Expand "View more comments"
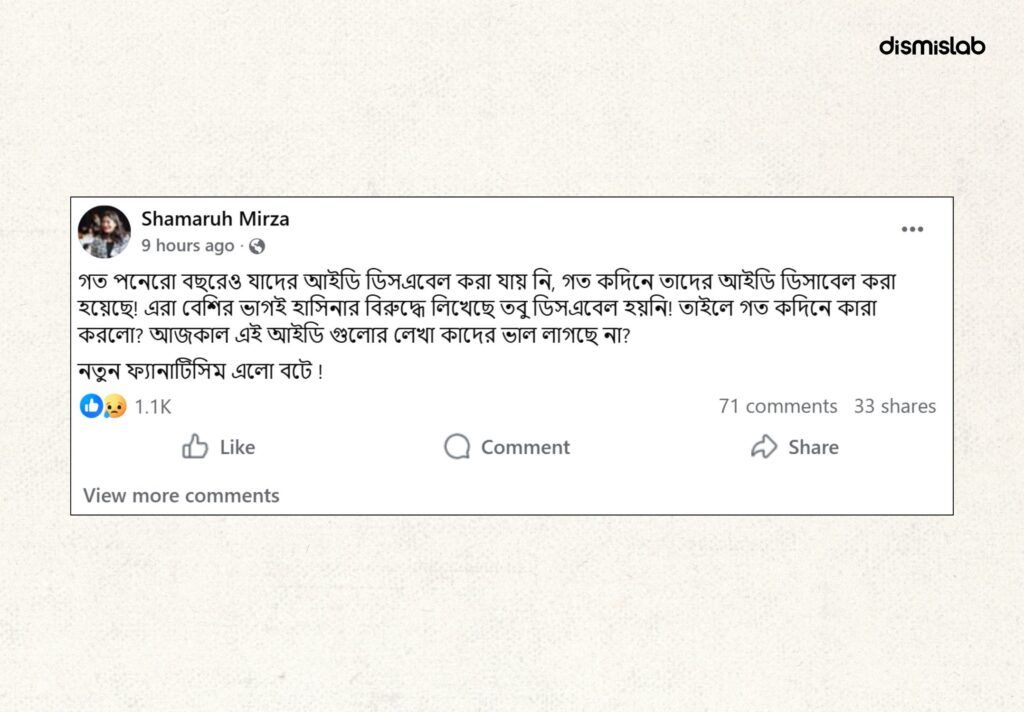This screenshot has height=712, width=1024. click(181, 495)
